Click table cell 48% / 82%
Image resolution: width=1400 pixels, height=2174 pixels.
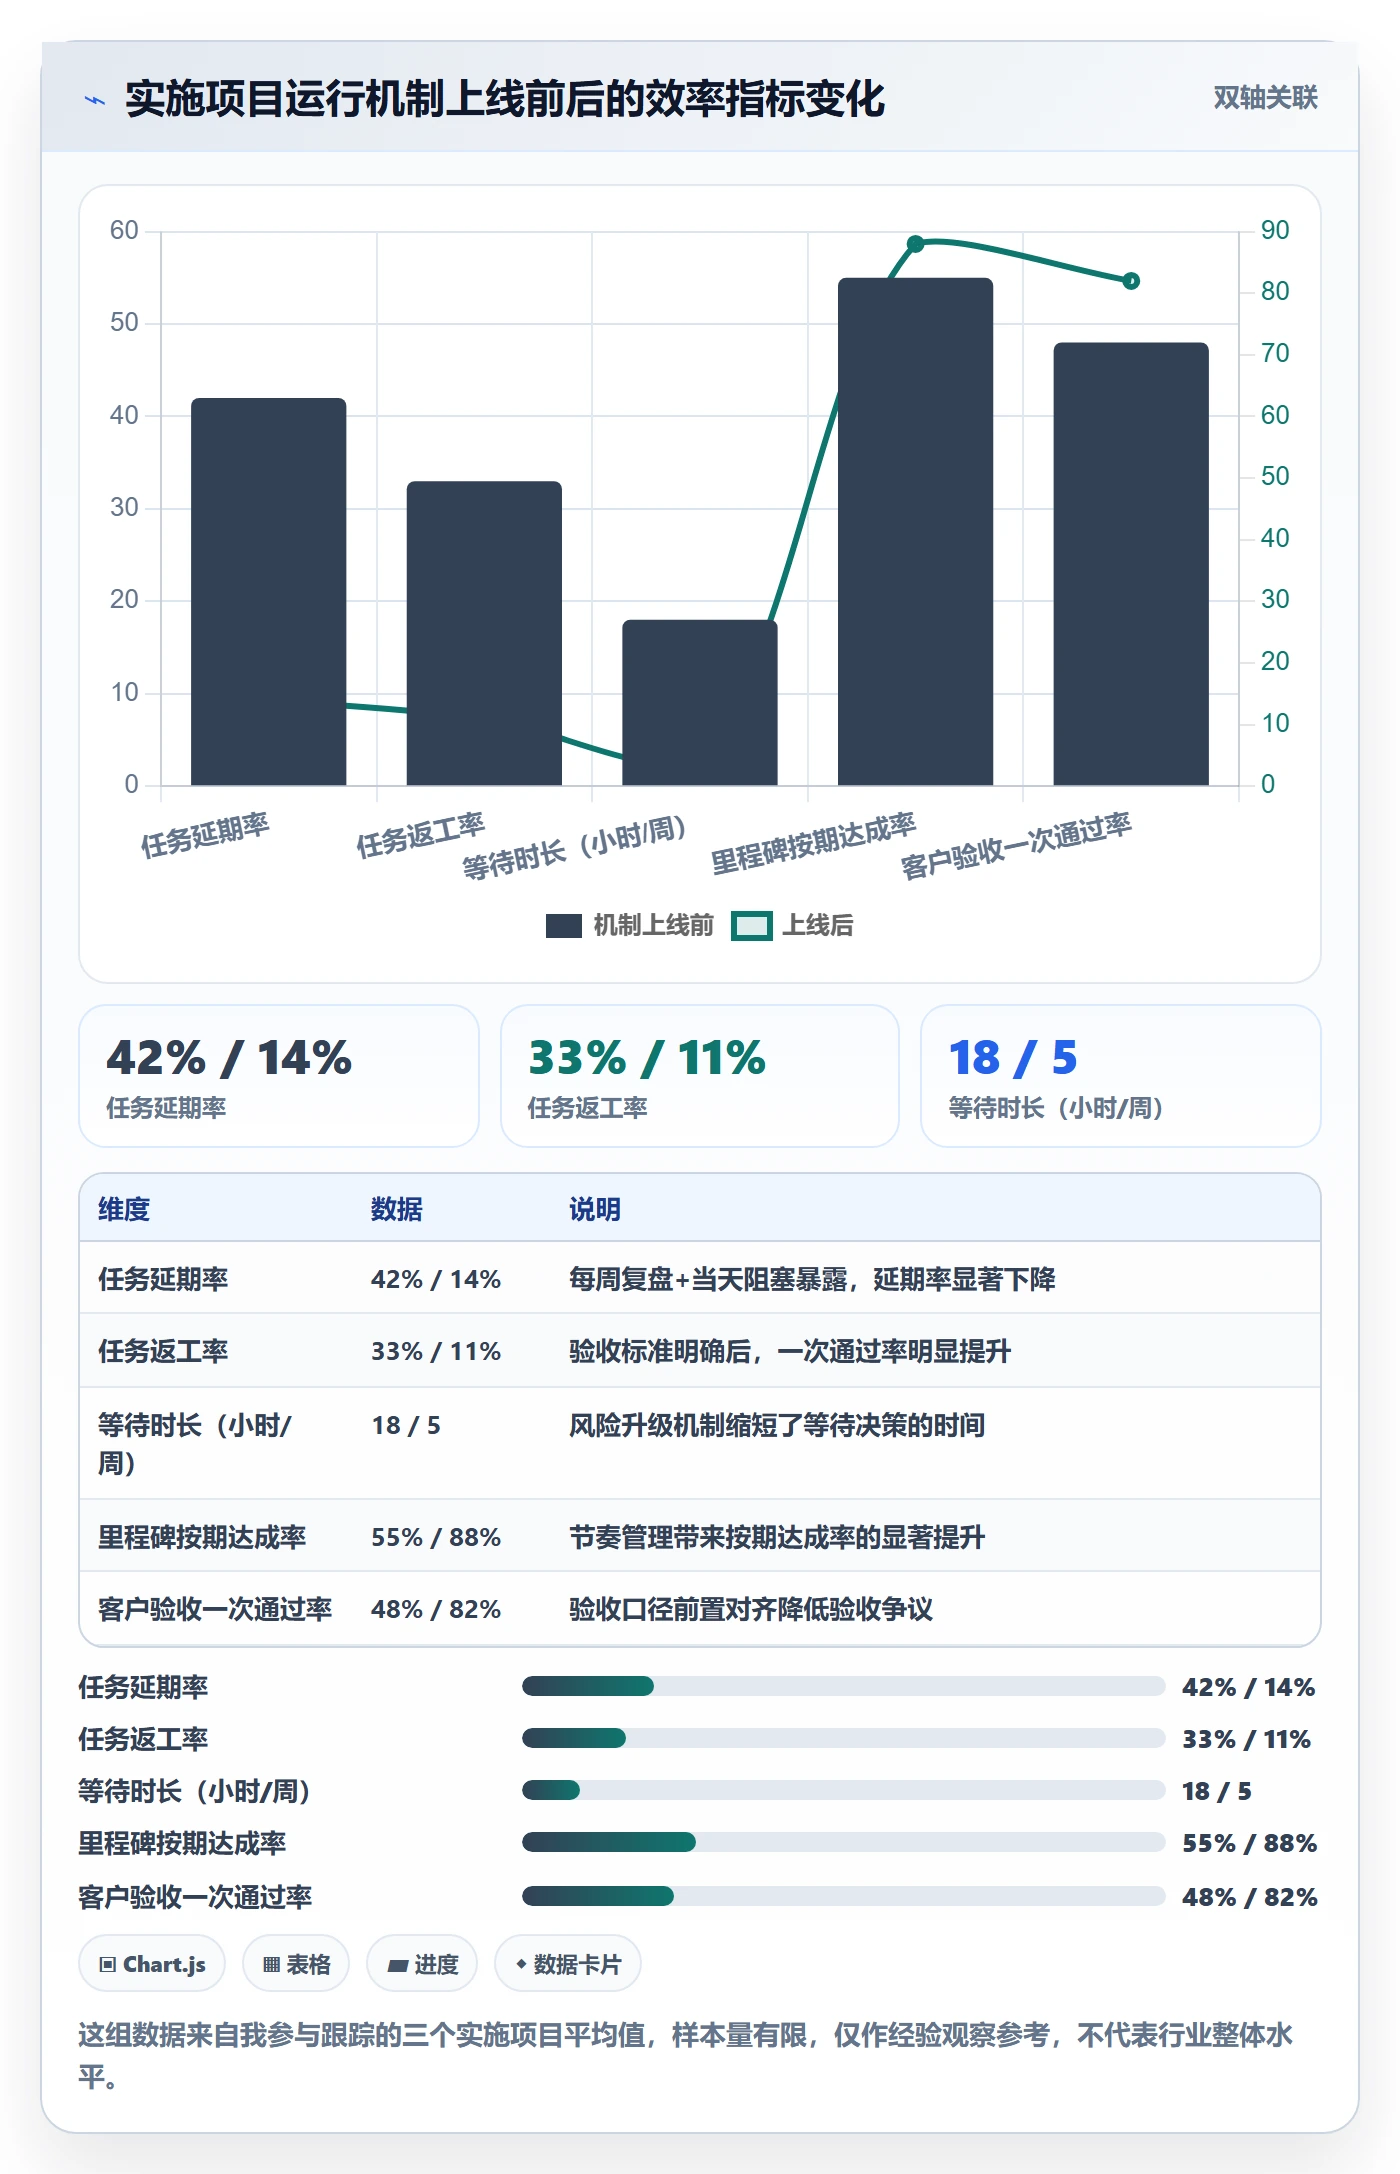click(x=436, y=1609)
